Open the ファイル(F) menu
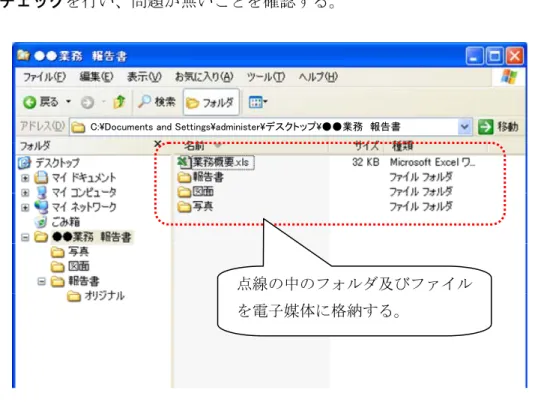The image size is (535, 402). pos(44,77)
